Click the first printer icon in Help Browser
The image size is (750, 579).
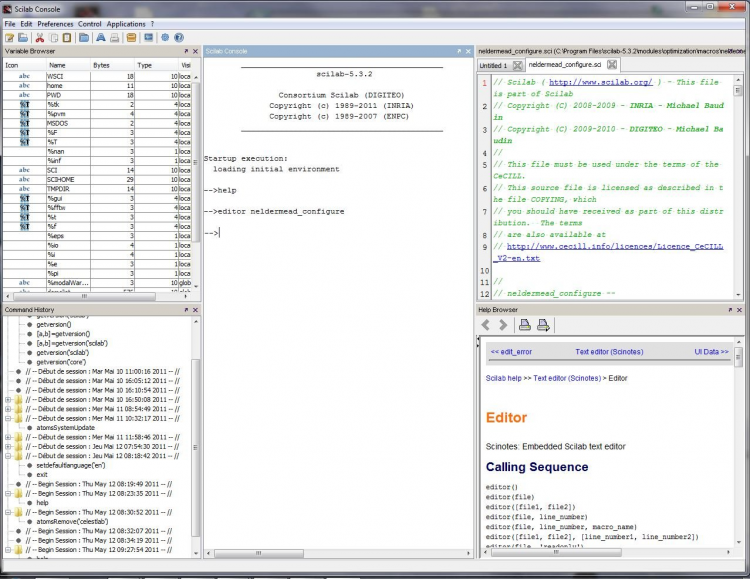524,324
